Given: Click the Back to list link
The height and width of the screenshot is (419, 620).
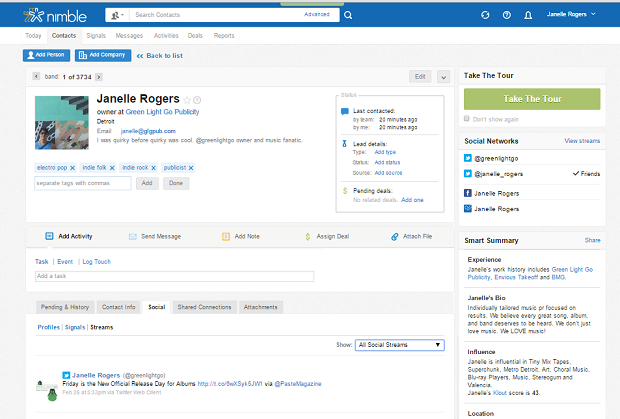Looking at the screenshot, I should click(160, 55).
